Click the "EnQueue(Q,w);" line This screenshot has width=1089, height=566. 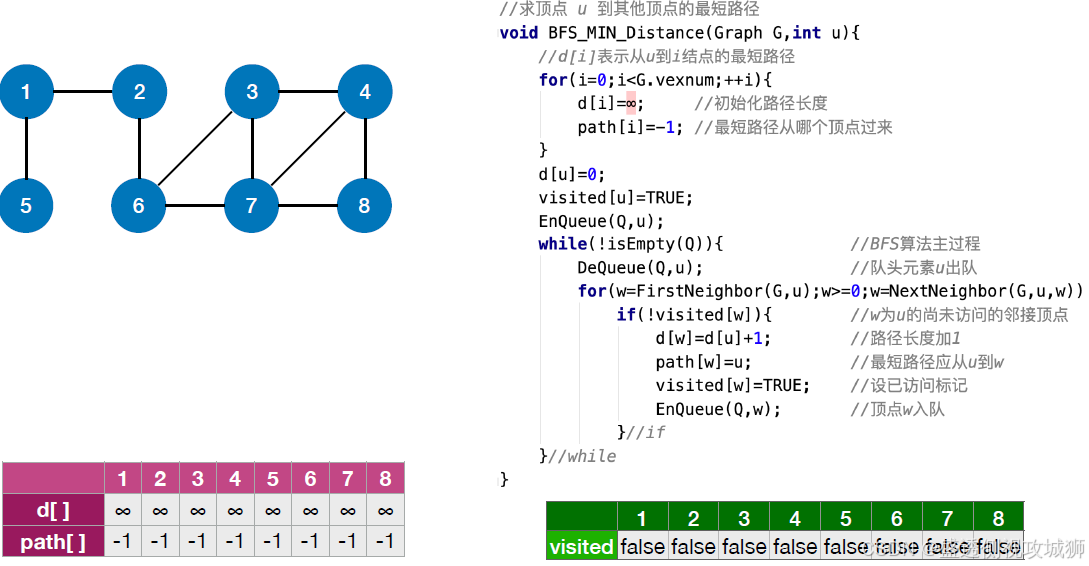[x=718, y=409]
